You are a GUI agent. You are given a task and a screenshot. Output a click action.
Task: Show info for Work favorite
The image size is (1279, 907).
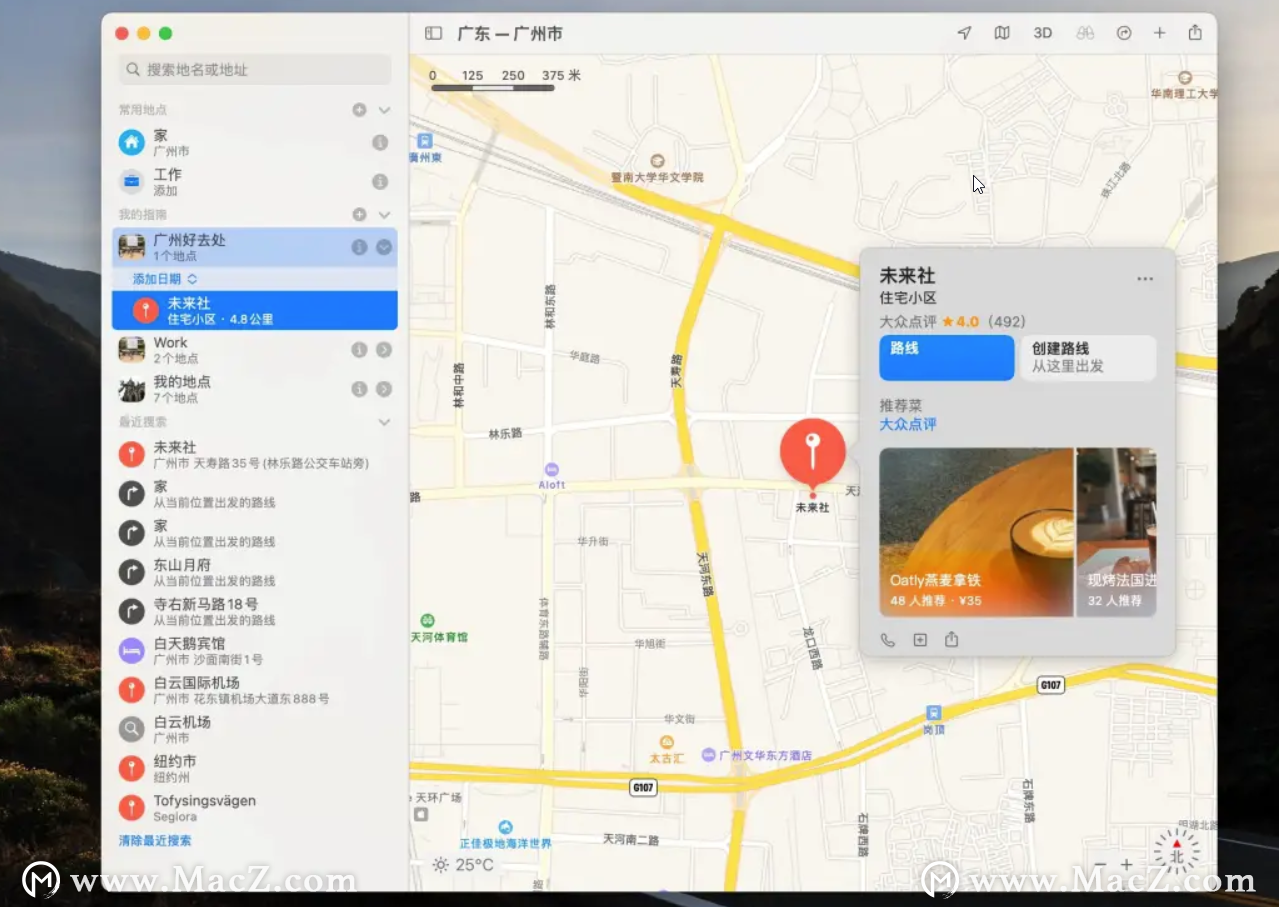click(380, 182)
